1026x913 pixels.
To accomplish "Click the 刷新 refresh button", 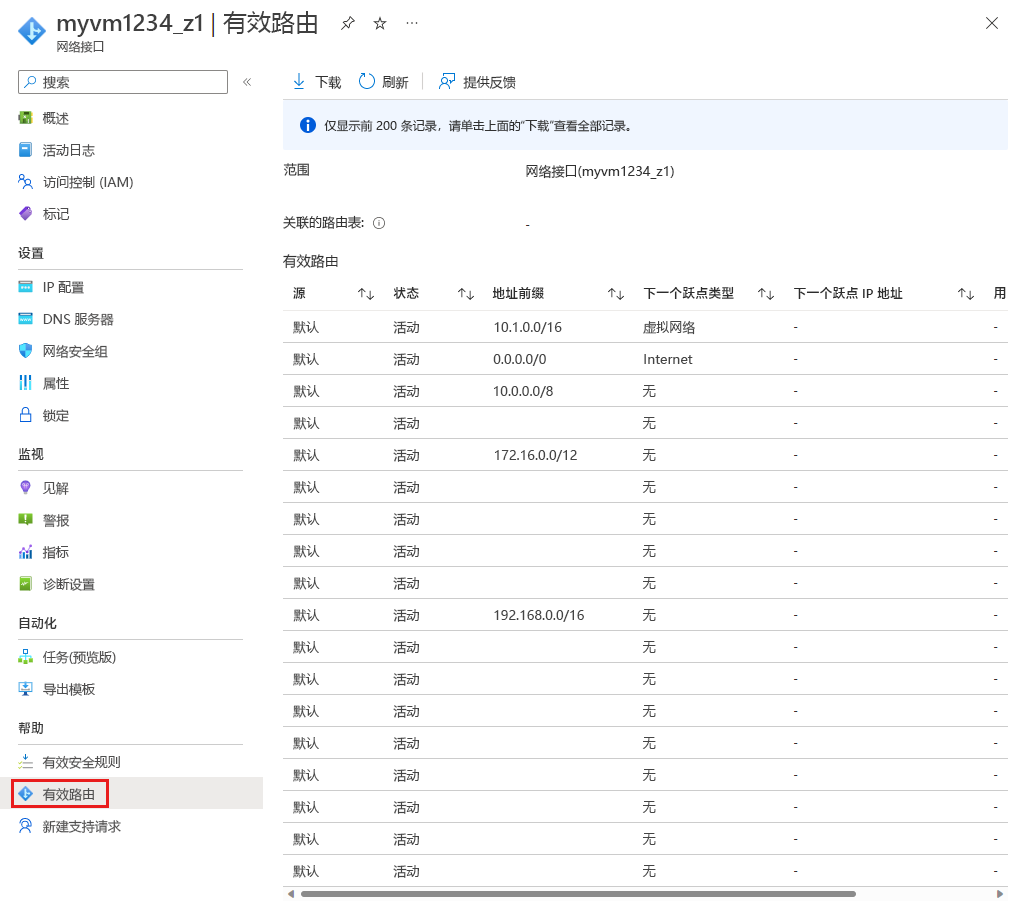I will (x=383, y=82).
